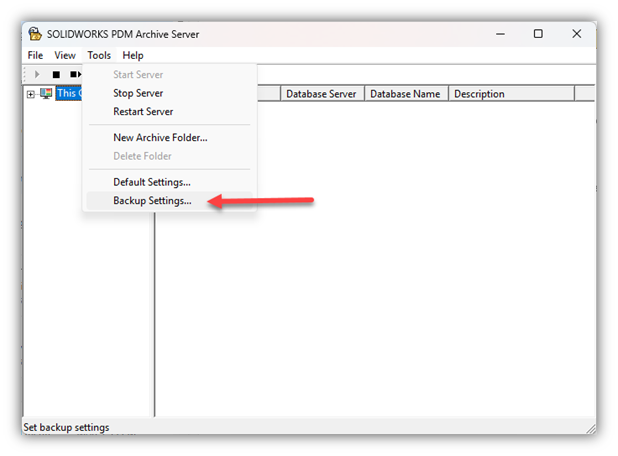The height and width of the screenshot is (456, 618).
Task: Open the Help menu
Action: click(x=133, y=55)
